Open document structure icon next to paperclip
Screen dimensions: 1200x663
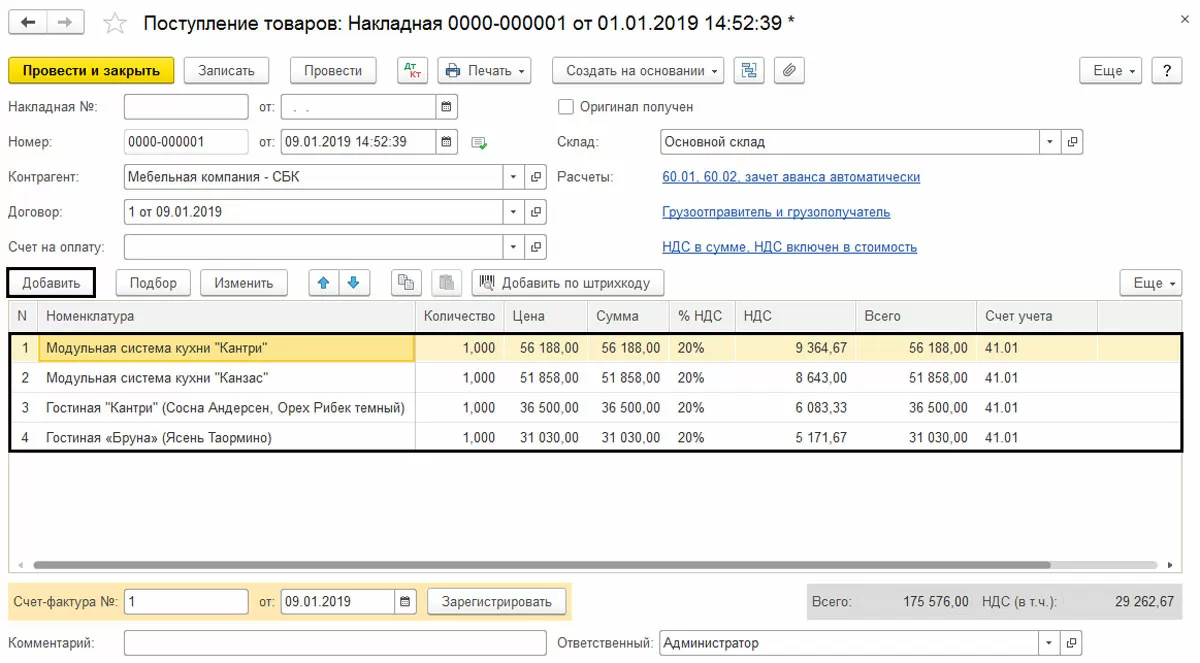click(x=749, y=71)
